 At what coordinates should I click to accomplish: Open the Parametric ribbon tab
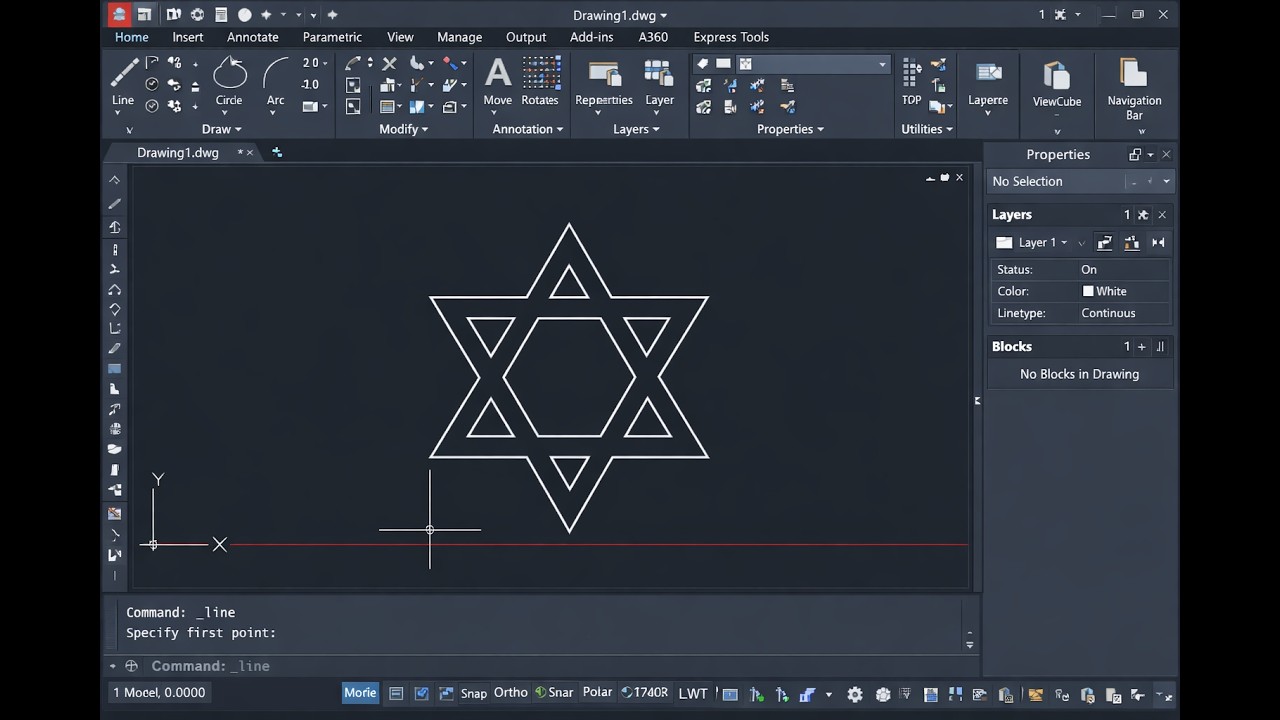[x=332, y=37]
